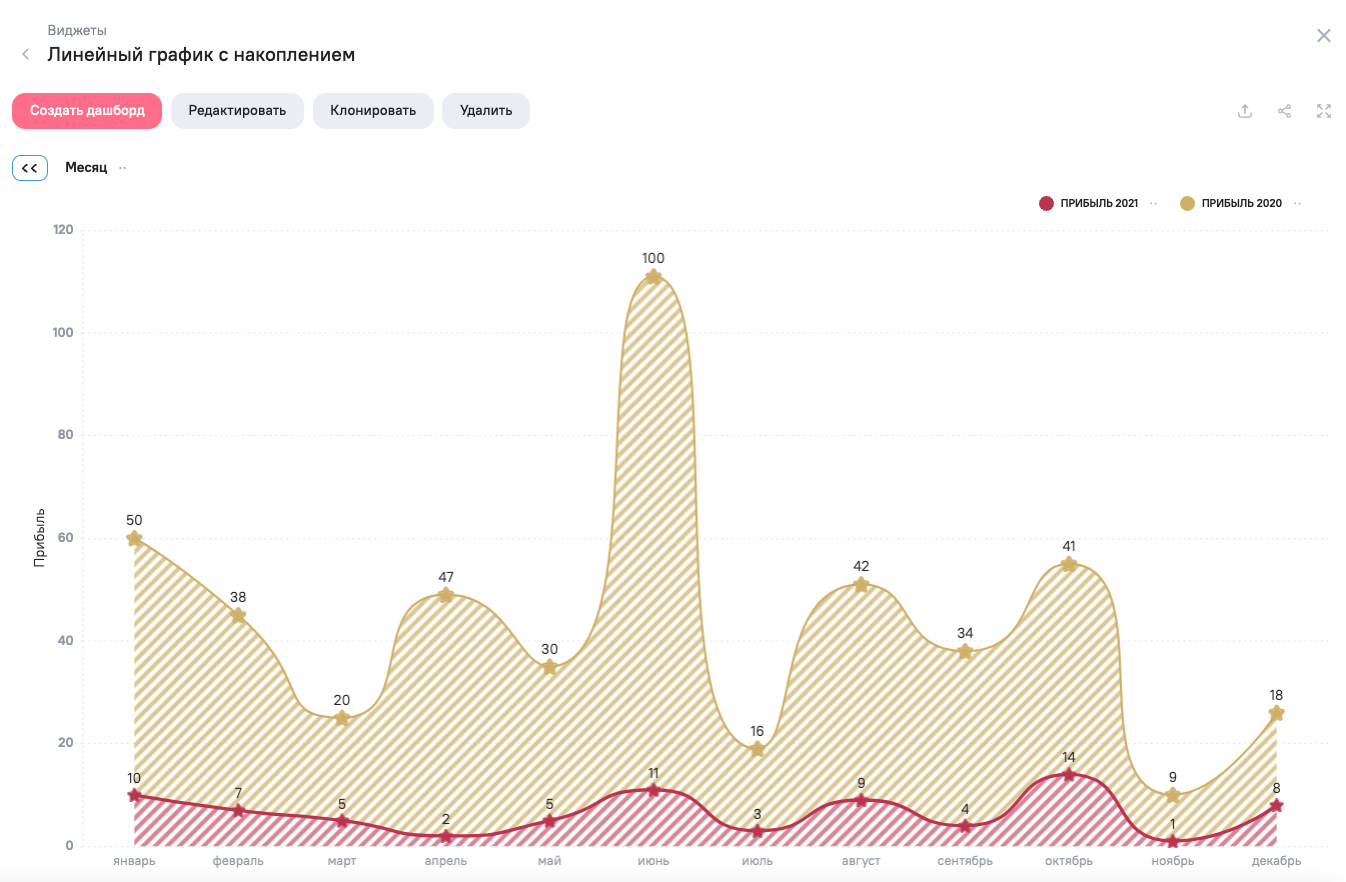The image size is (1346, 882).
Task: Open the menu dots after Прибыль 2021
Action: 1154,203
